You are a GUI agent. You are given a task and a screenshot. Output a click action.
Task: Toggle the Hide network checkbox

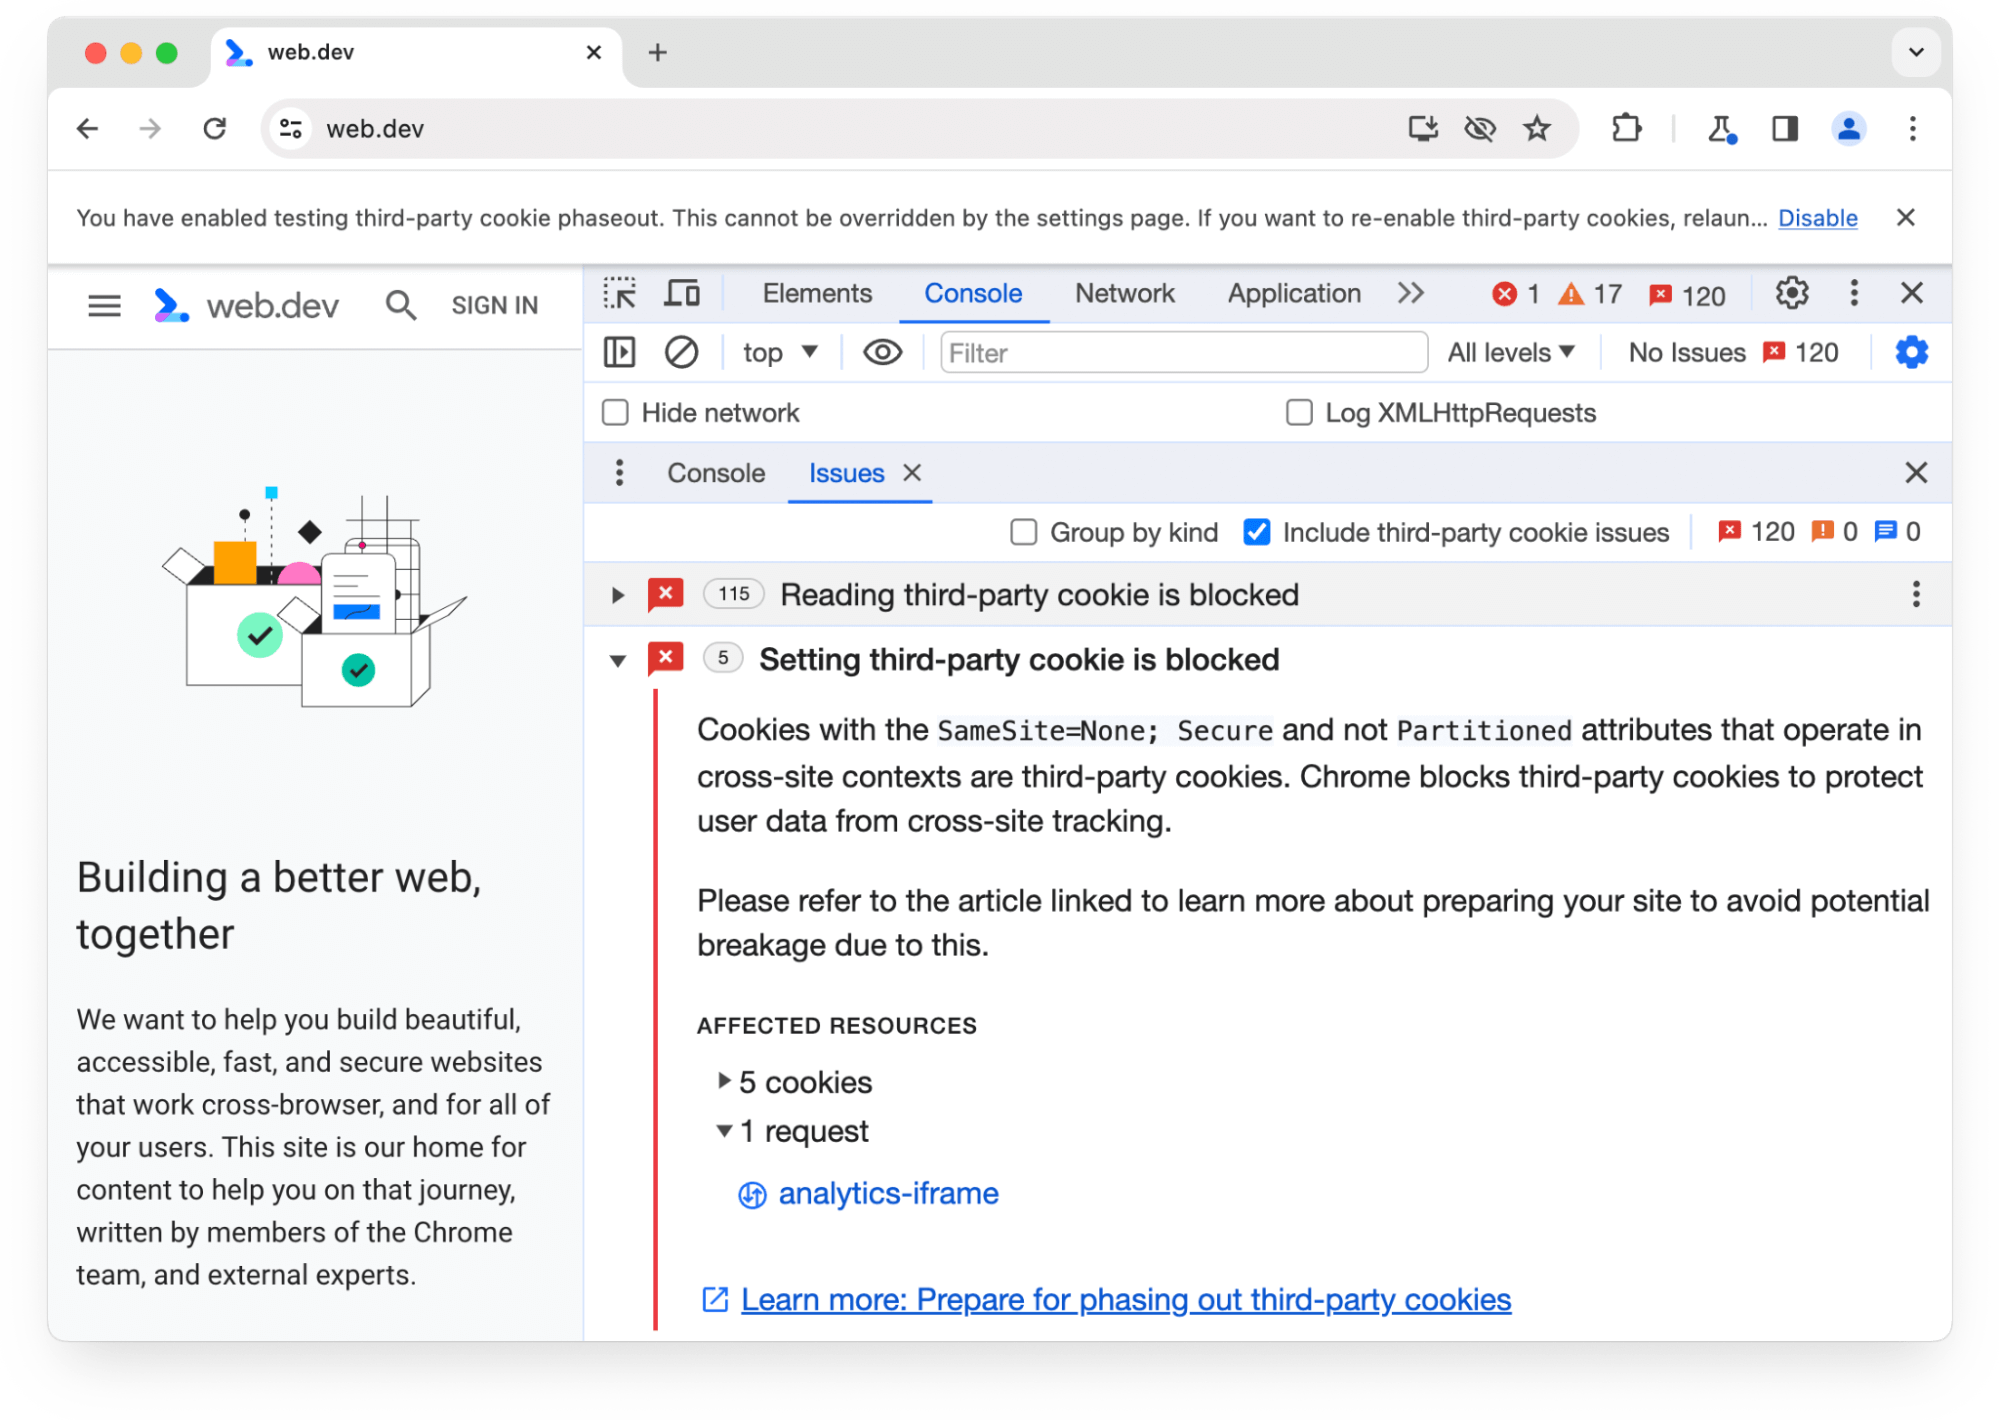point(615,412)
